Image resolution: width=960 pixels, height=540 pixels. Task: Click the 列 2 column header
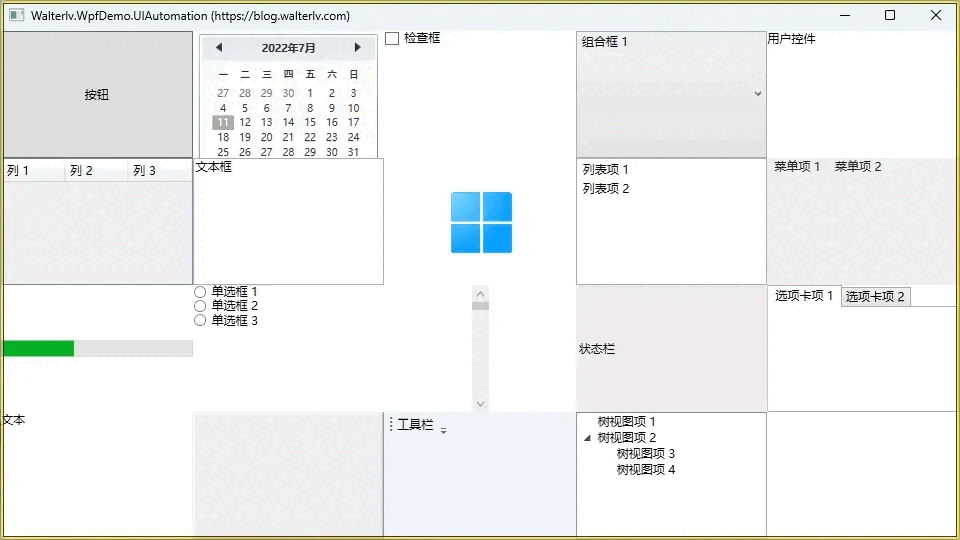click(81, 171)
